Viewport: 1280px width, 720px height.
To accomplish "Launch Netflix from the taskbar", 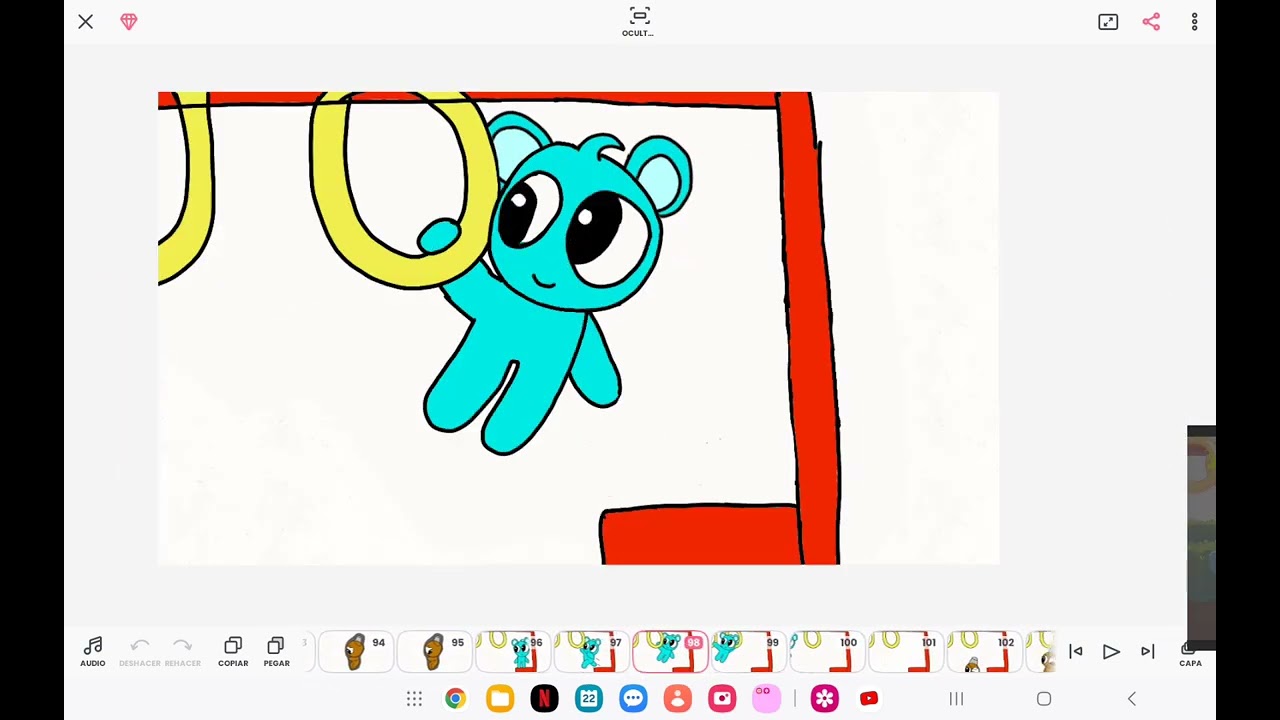I will click(544, 699).
